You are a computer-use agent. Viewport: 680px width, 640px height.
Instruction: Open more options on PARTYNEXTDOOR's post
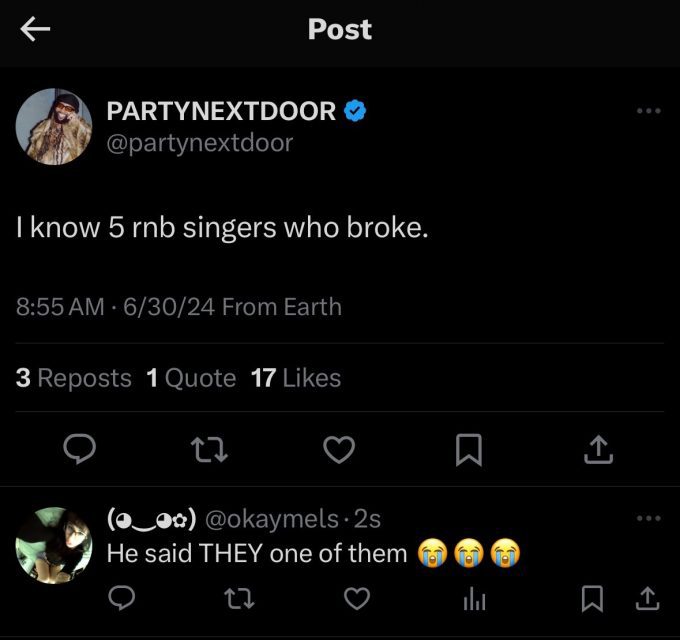[649, 111]
